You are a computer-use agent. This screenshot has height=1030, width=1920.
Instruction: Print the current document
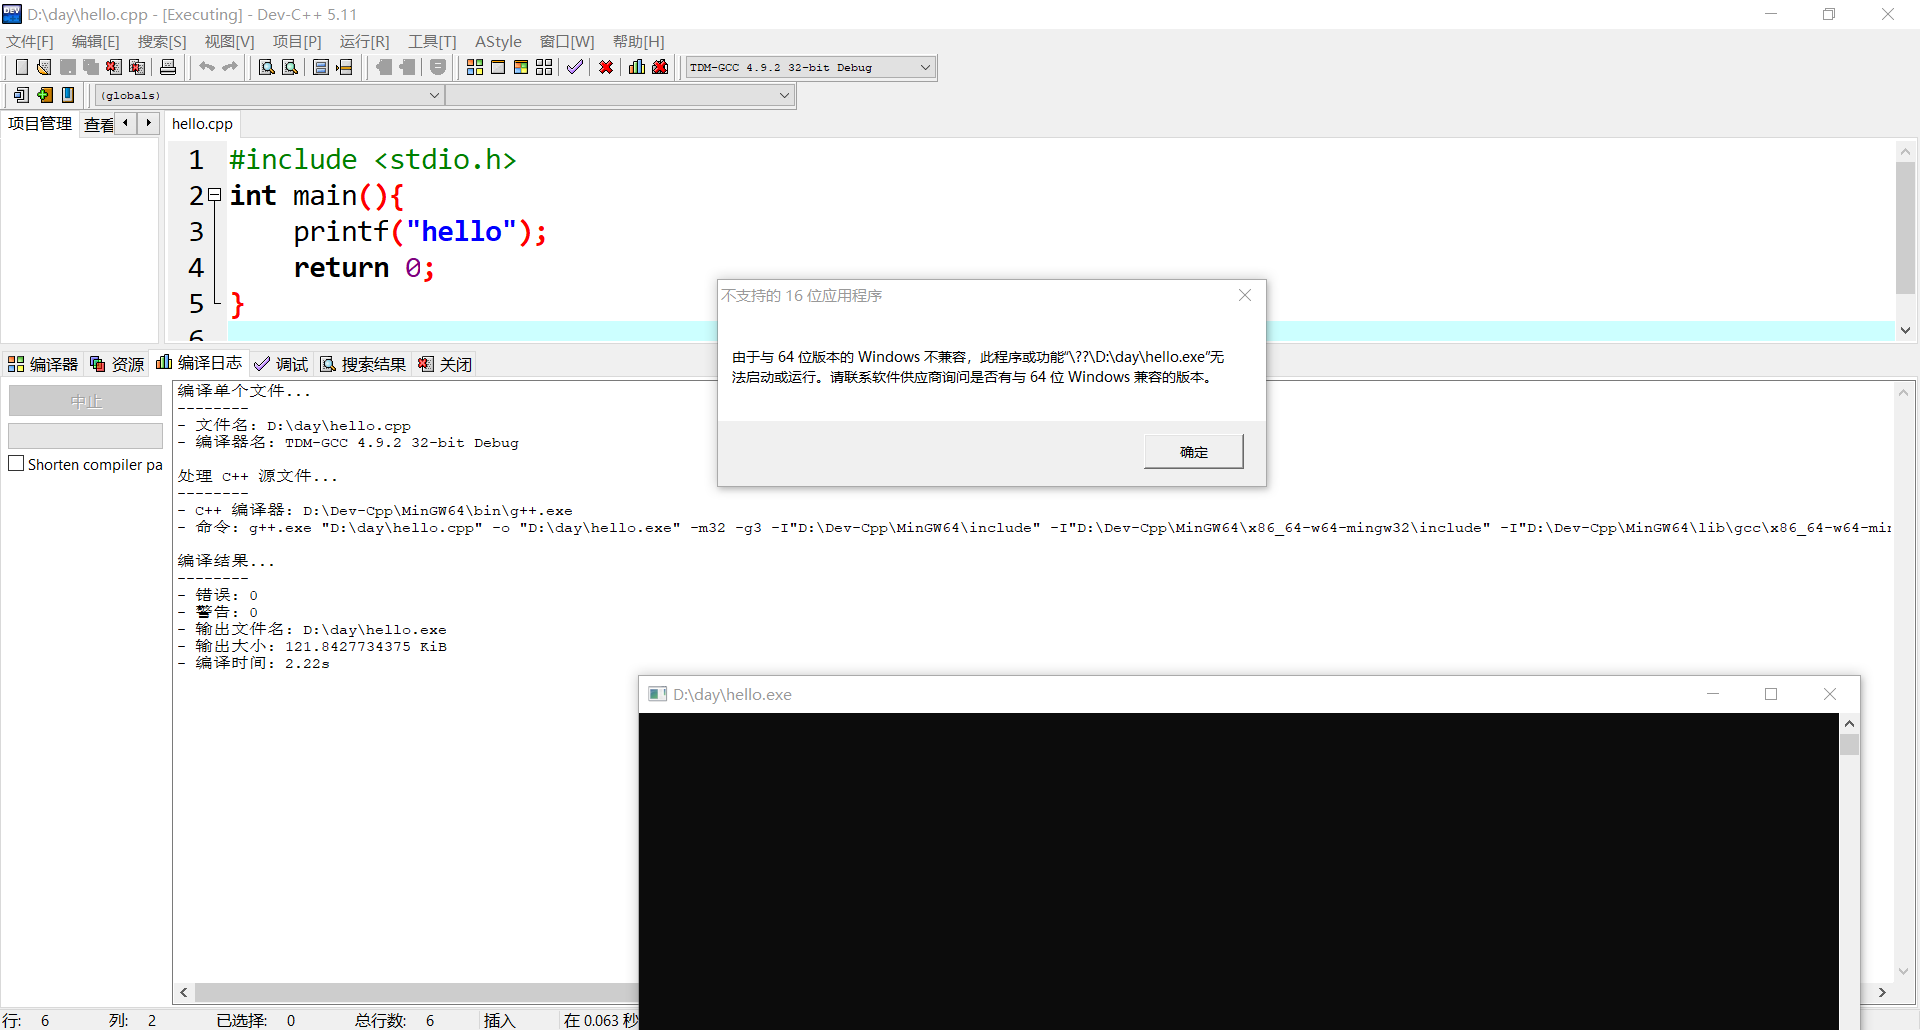(167, 67)
